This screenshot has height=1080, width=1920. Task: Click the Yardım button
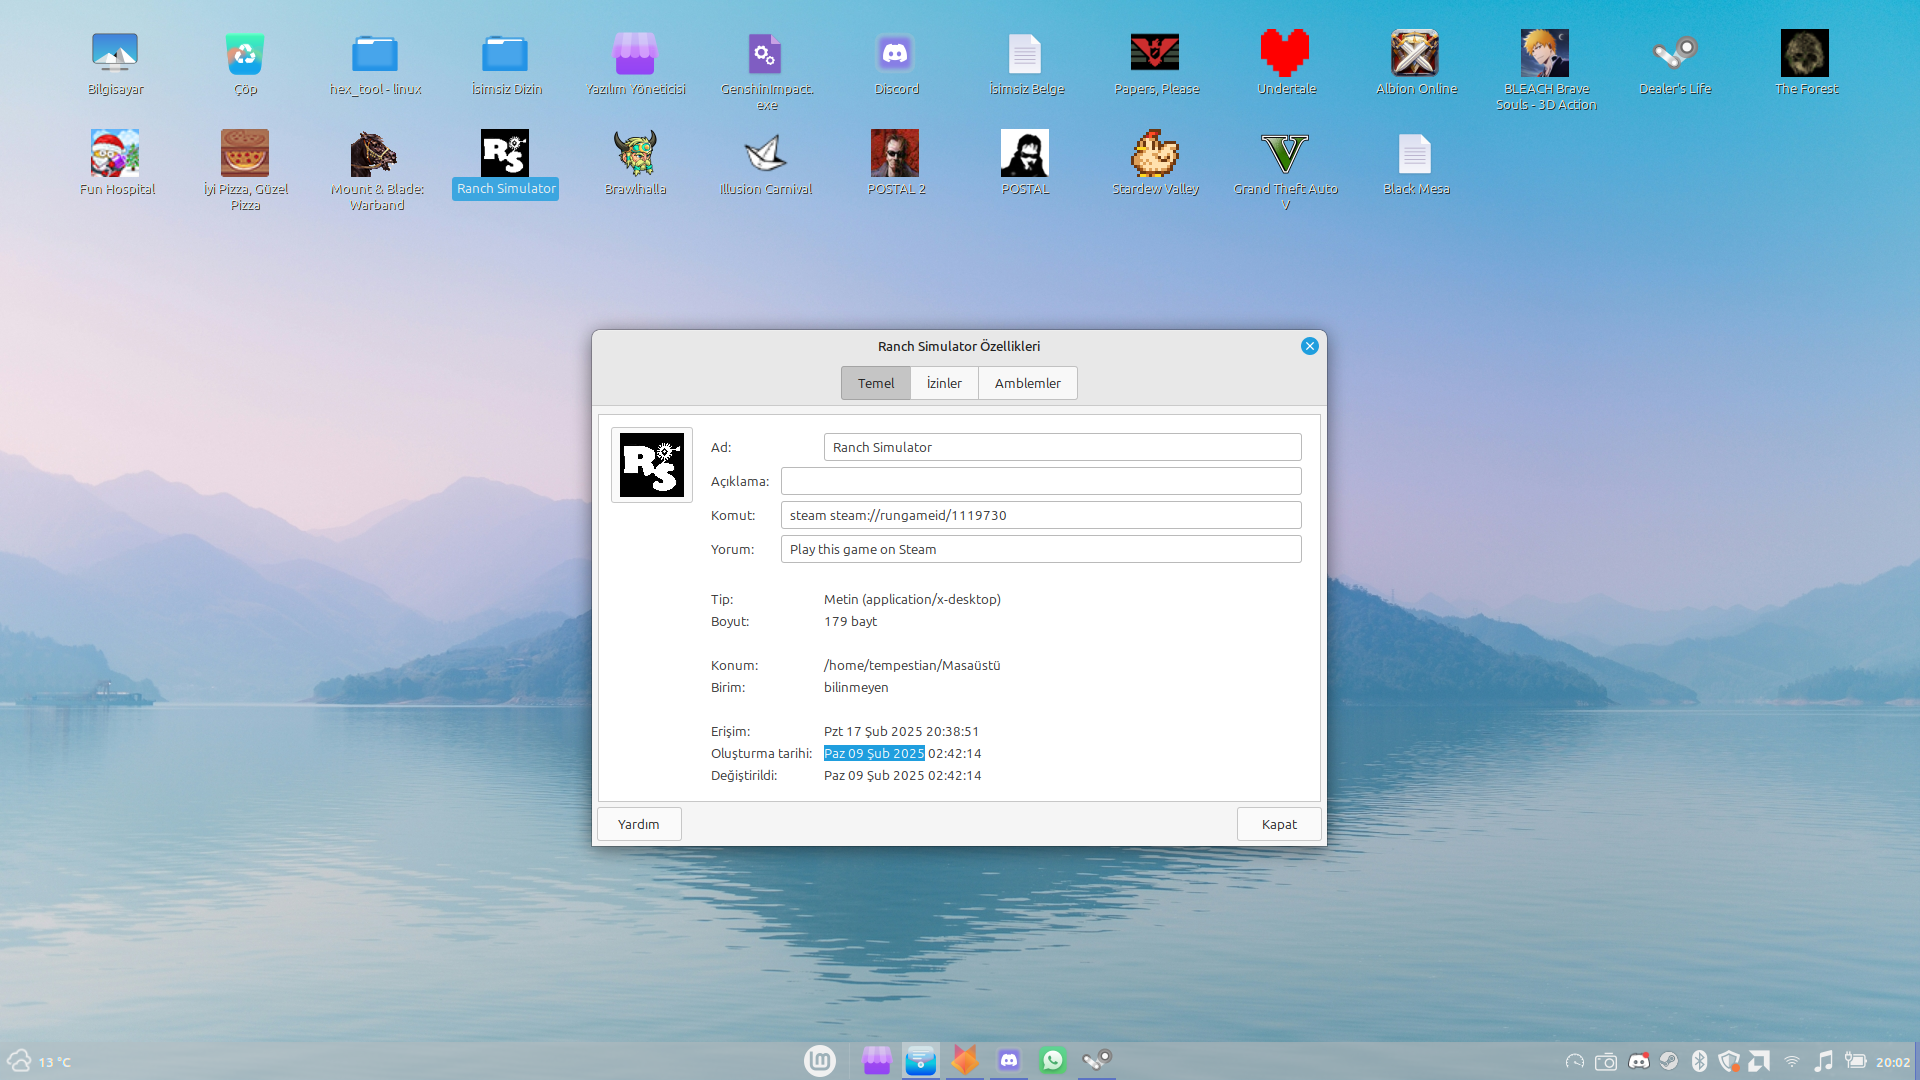(x=639, y=824)
